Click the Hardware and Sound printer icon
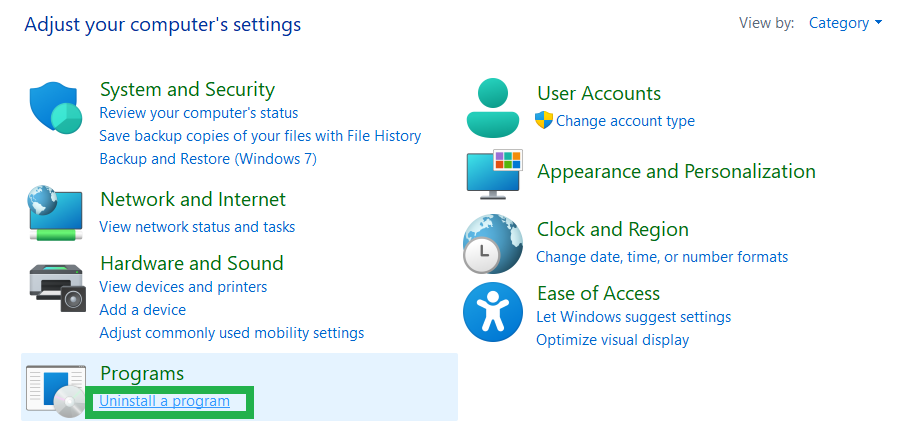 [57, 287]
